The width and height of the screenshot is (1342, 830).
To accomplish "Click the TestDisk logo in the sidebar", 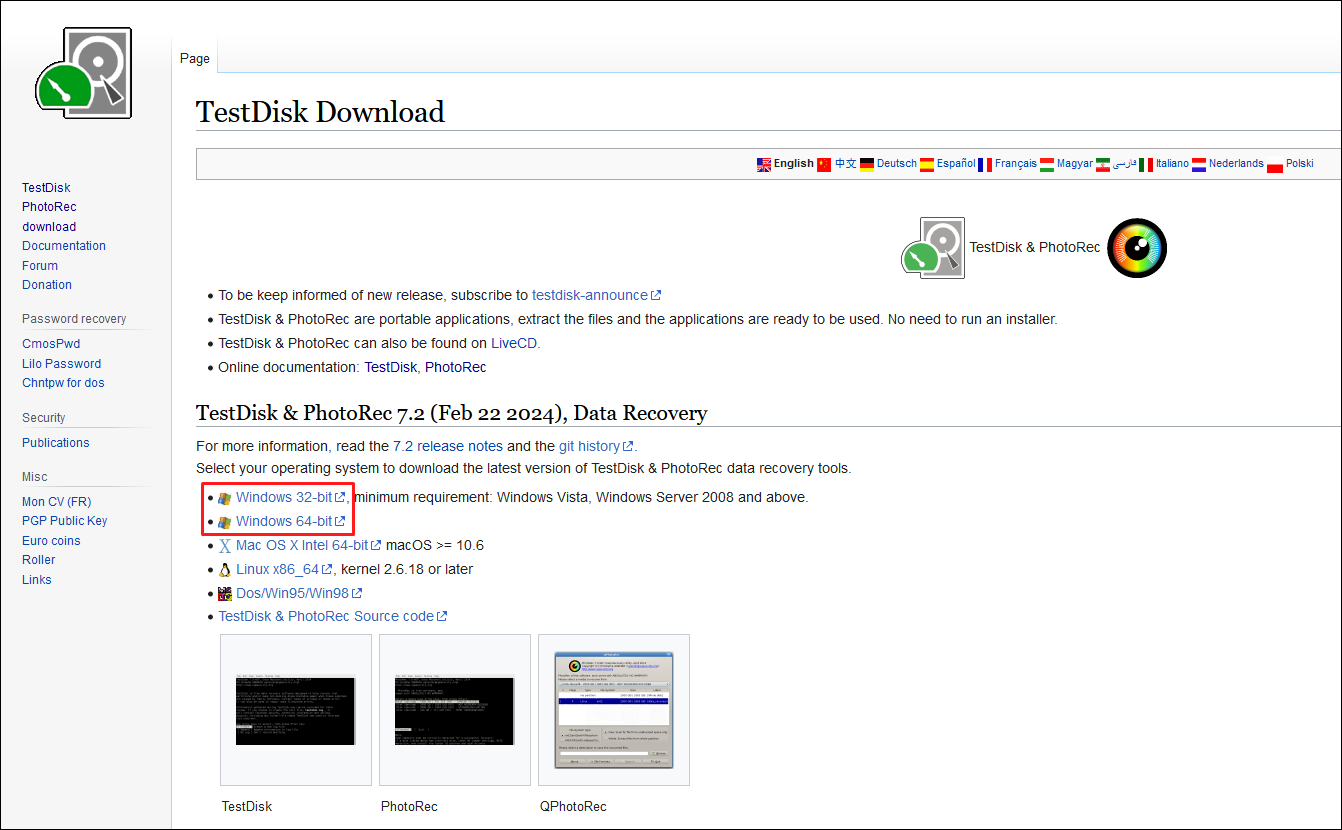I will click(x=84, y=74).
